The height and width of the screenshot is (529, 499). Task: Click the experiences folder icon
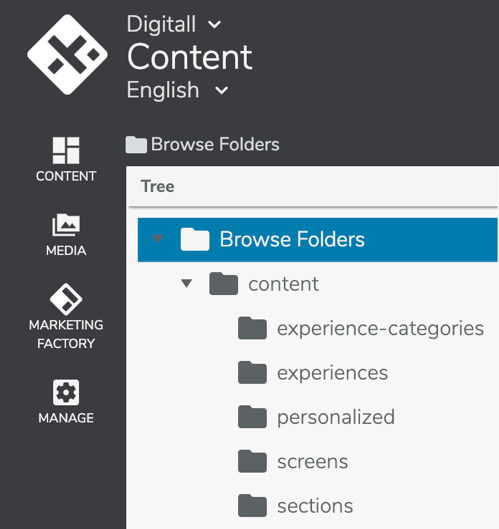(x=252, y=372)
